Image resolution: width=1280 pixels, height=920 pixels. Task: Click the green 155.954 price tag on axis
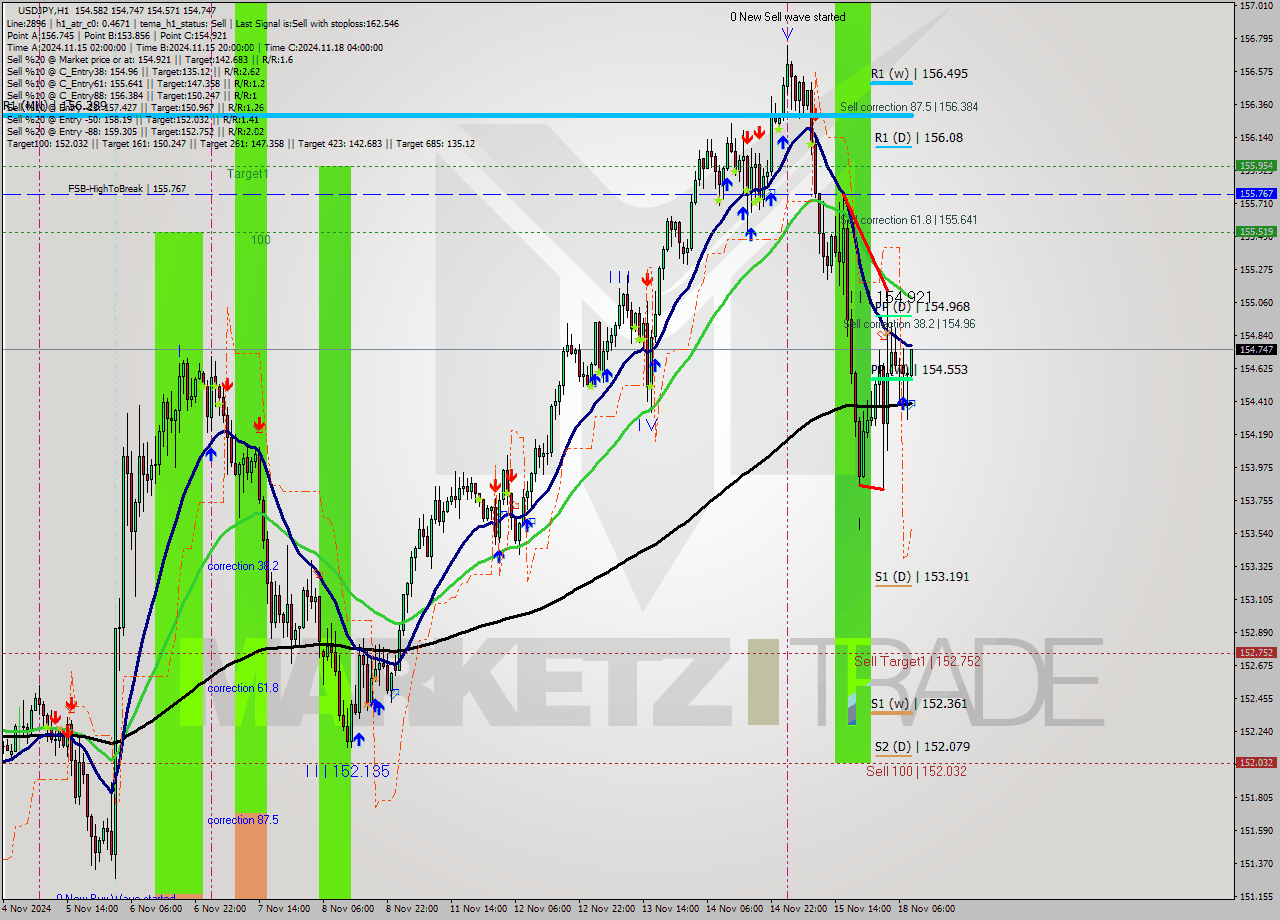coord(1256,166)
